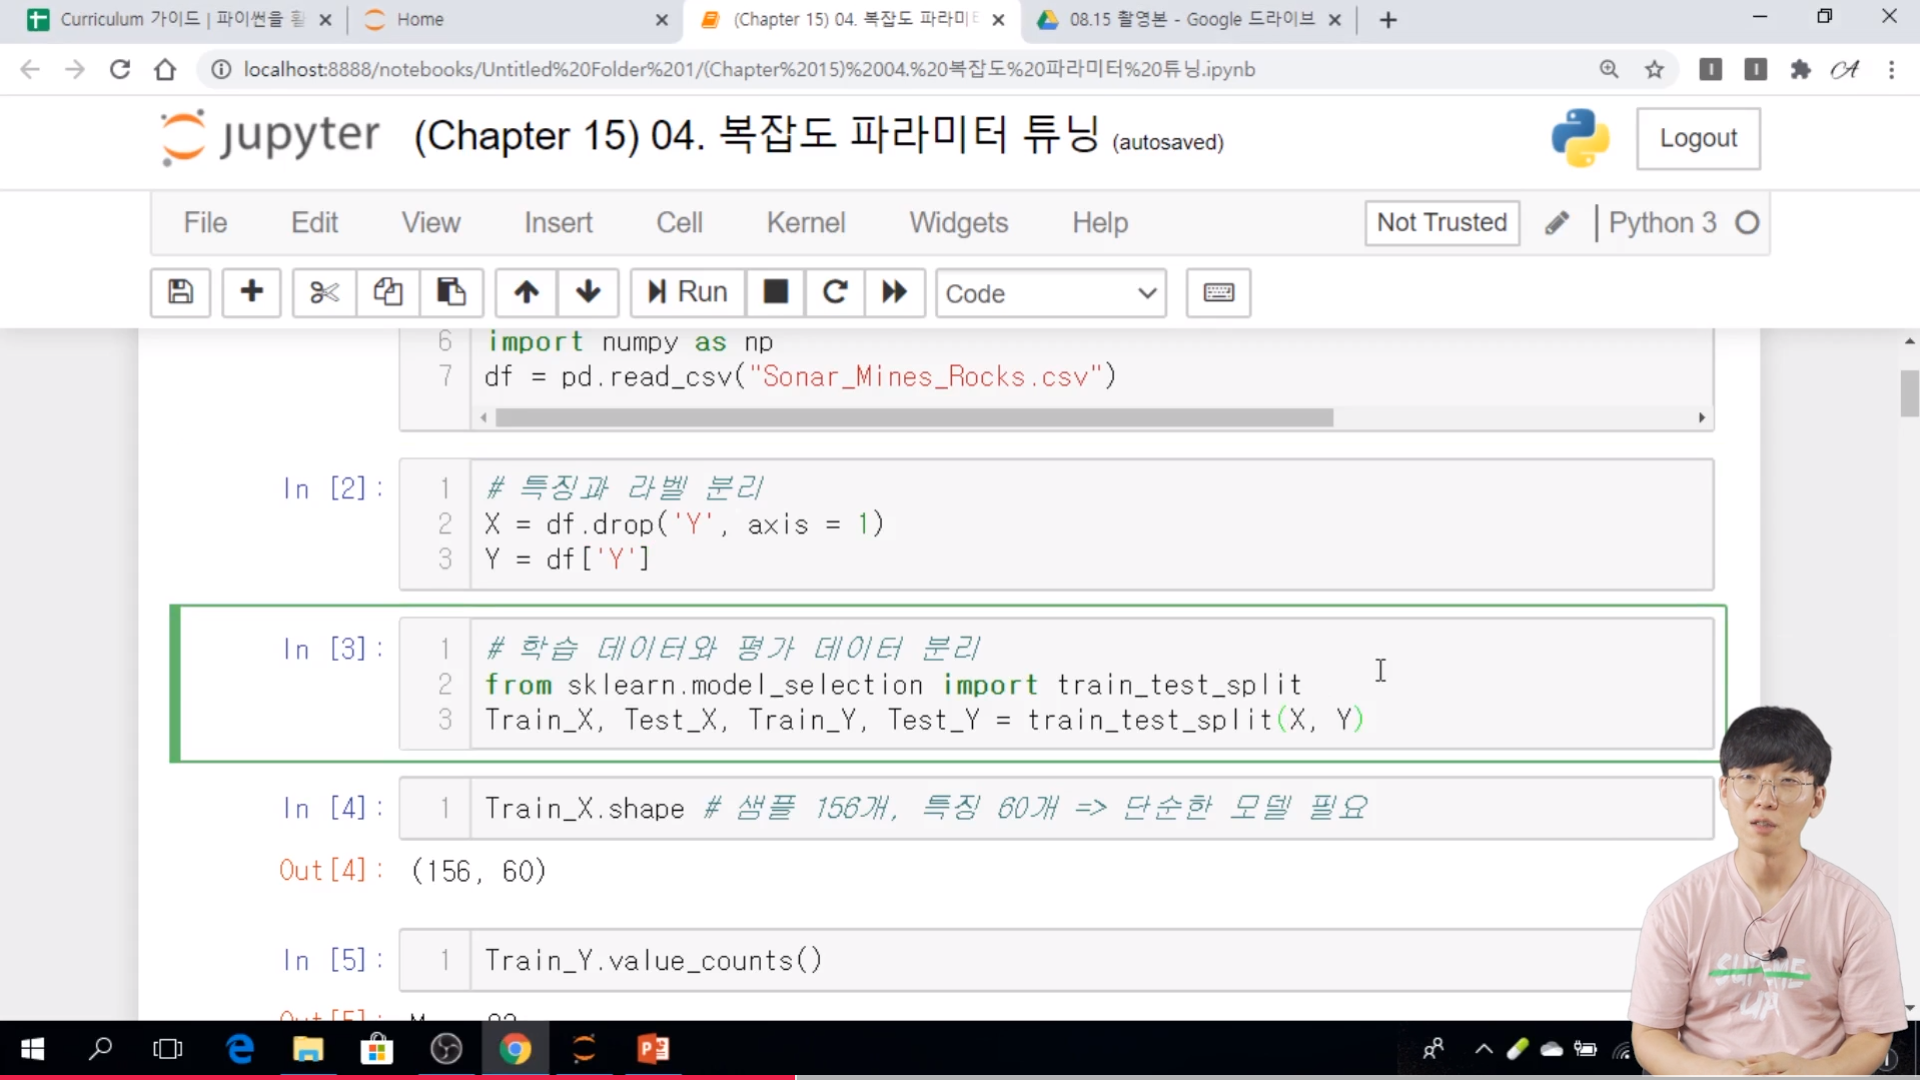Restart kernel and run all cells
1920x1080 pixels.
click(894, 292)
